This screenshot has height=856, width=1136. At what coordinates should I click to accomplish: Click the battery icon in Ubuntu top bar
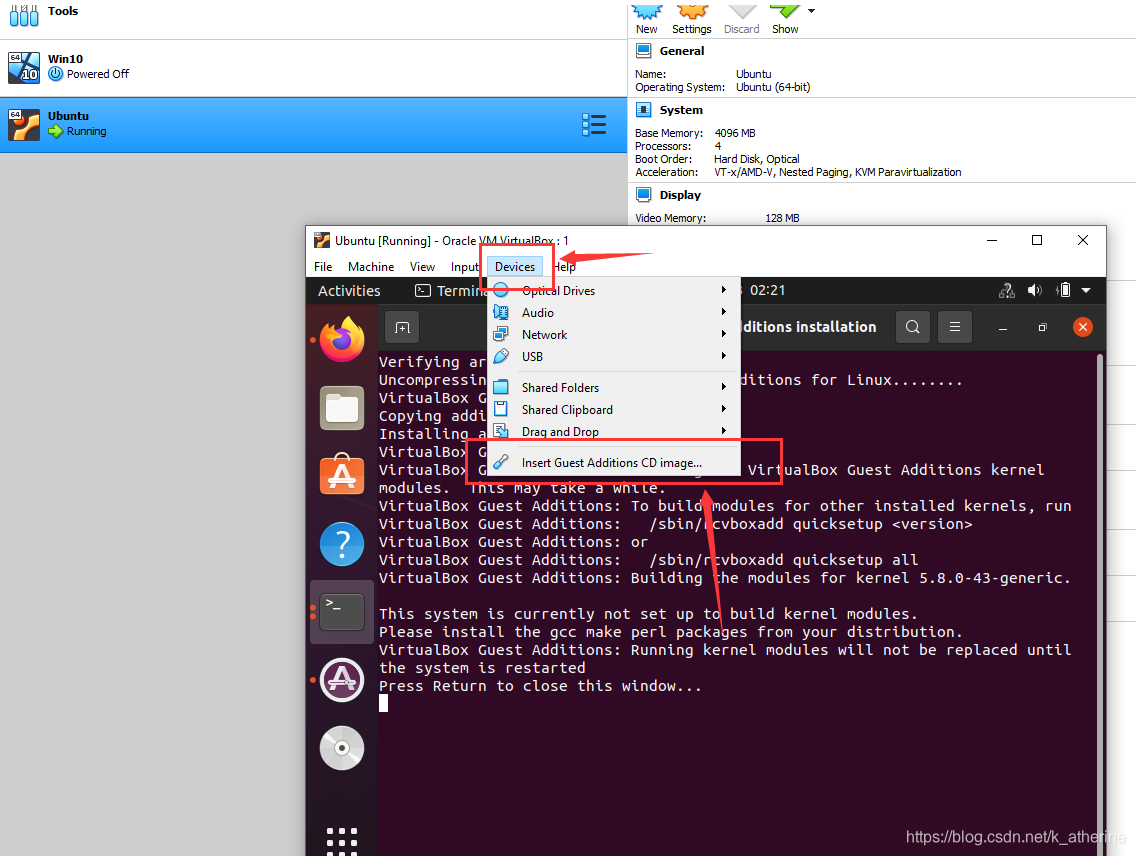pos(1064,290)
